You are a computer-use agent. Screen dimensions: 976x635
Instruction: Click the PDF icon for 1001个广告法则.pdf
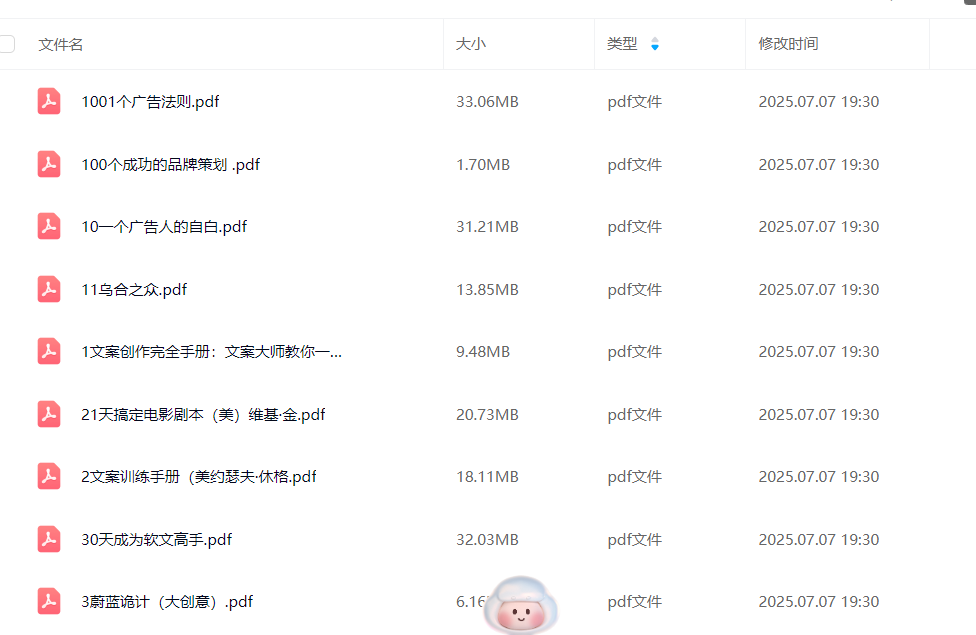[49, 102]
